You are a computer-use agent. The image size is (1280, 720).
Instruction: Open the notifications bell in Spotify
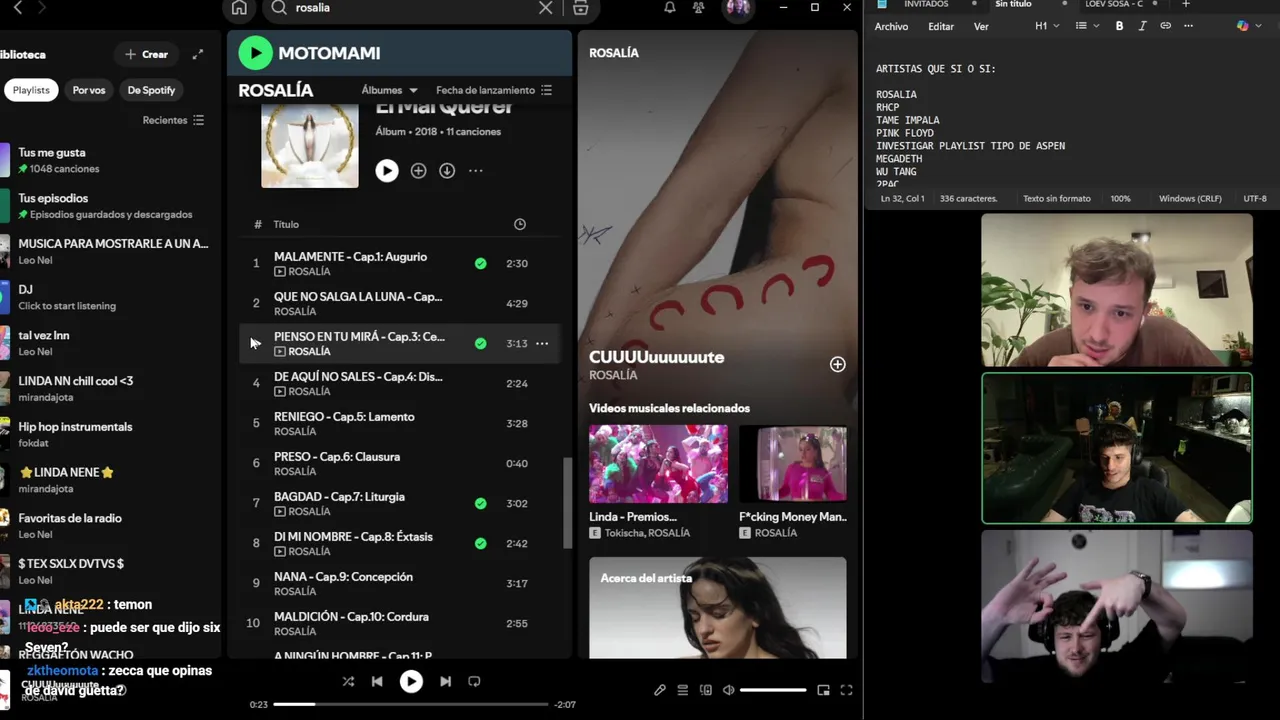(x=670, y=8)
